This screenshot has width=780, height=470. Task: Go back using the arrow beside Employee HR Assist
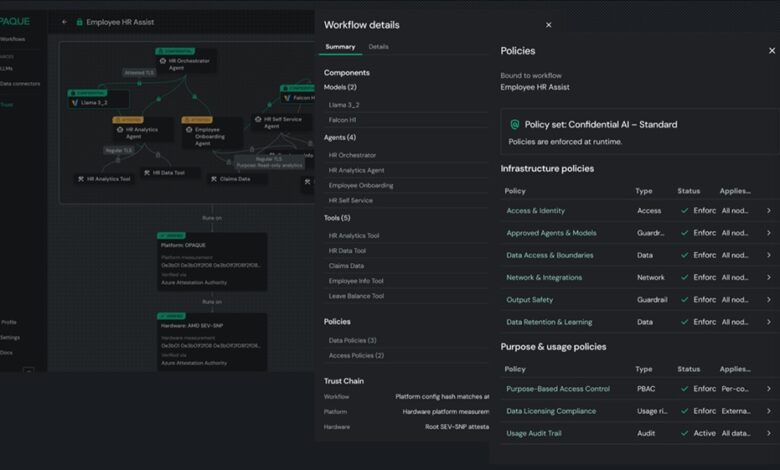tap(64, 22)
